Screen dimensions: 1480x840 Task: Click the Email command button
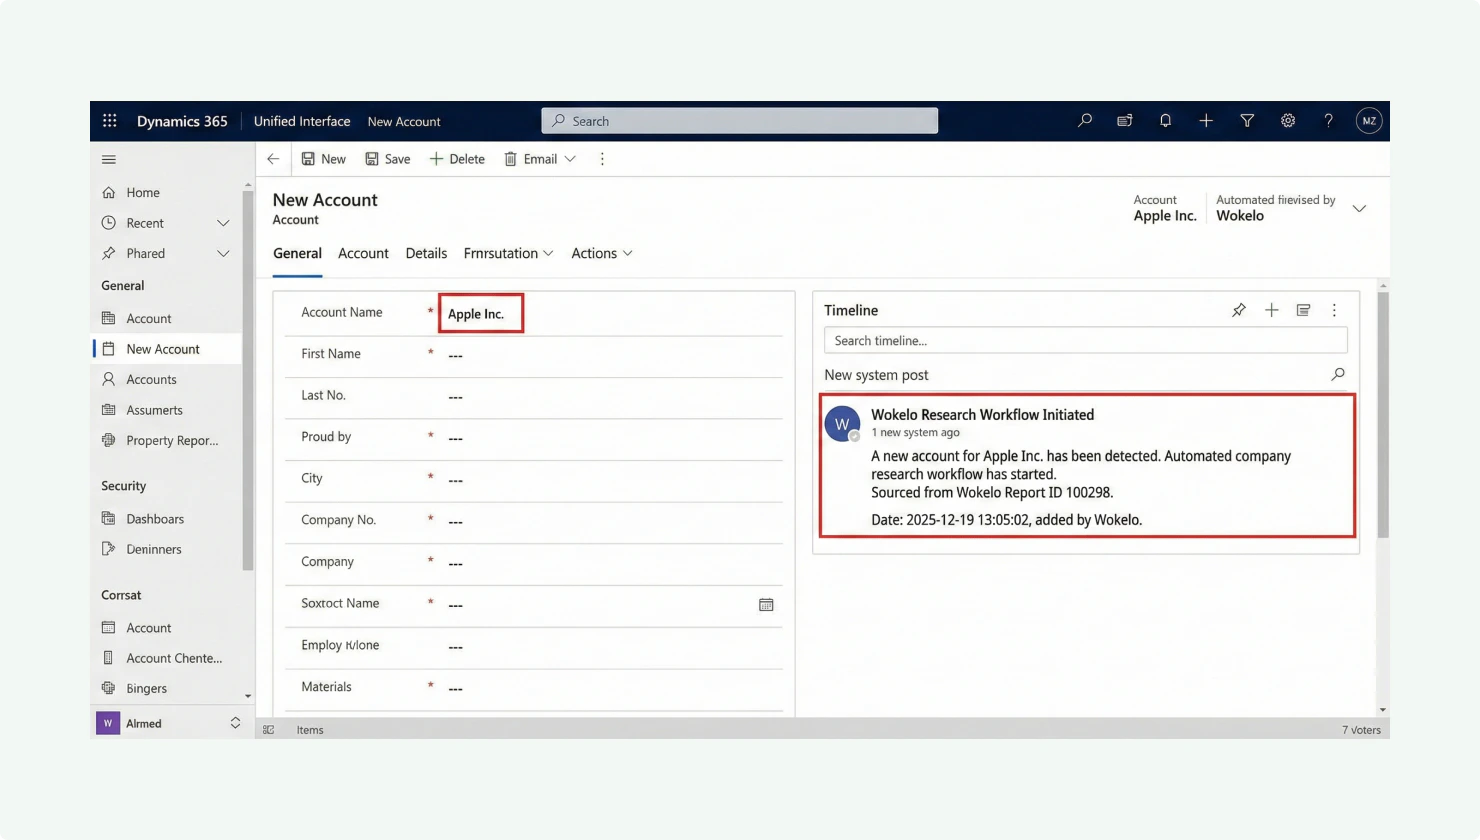[531, 159]
